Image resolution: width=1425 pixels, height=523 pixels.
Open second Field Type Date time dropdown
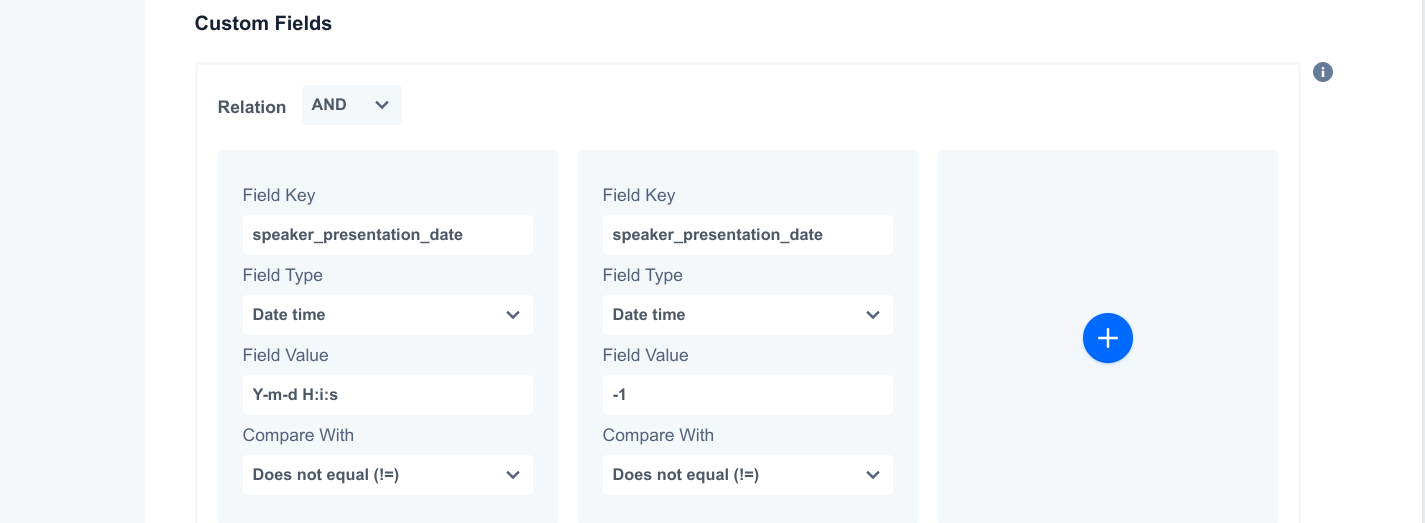coord(748,315)
